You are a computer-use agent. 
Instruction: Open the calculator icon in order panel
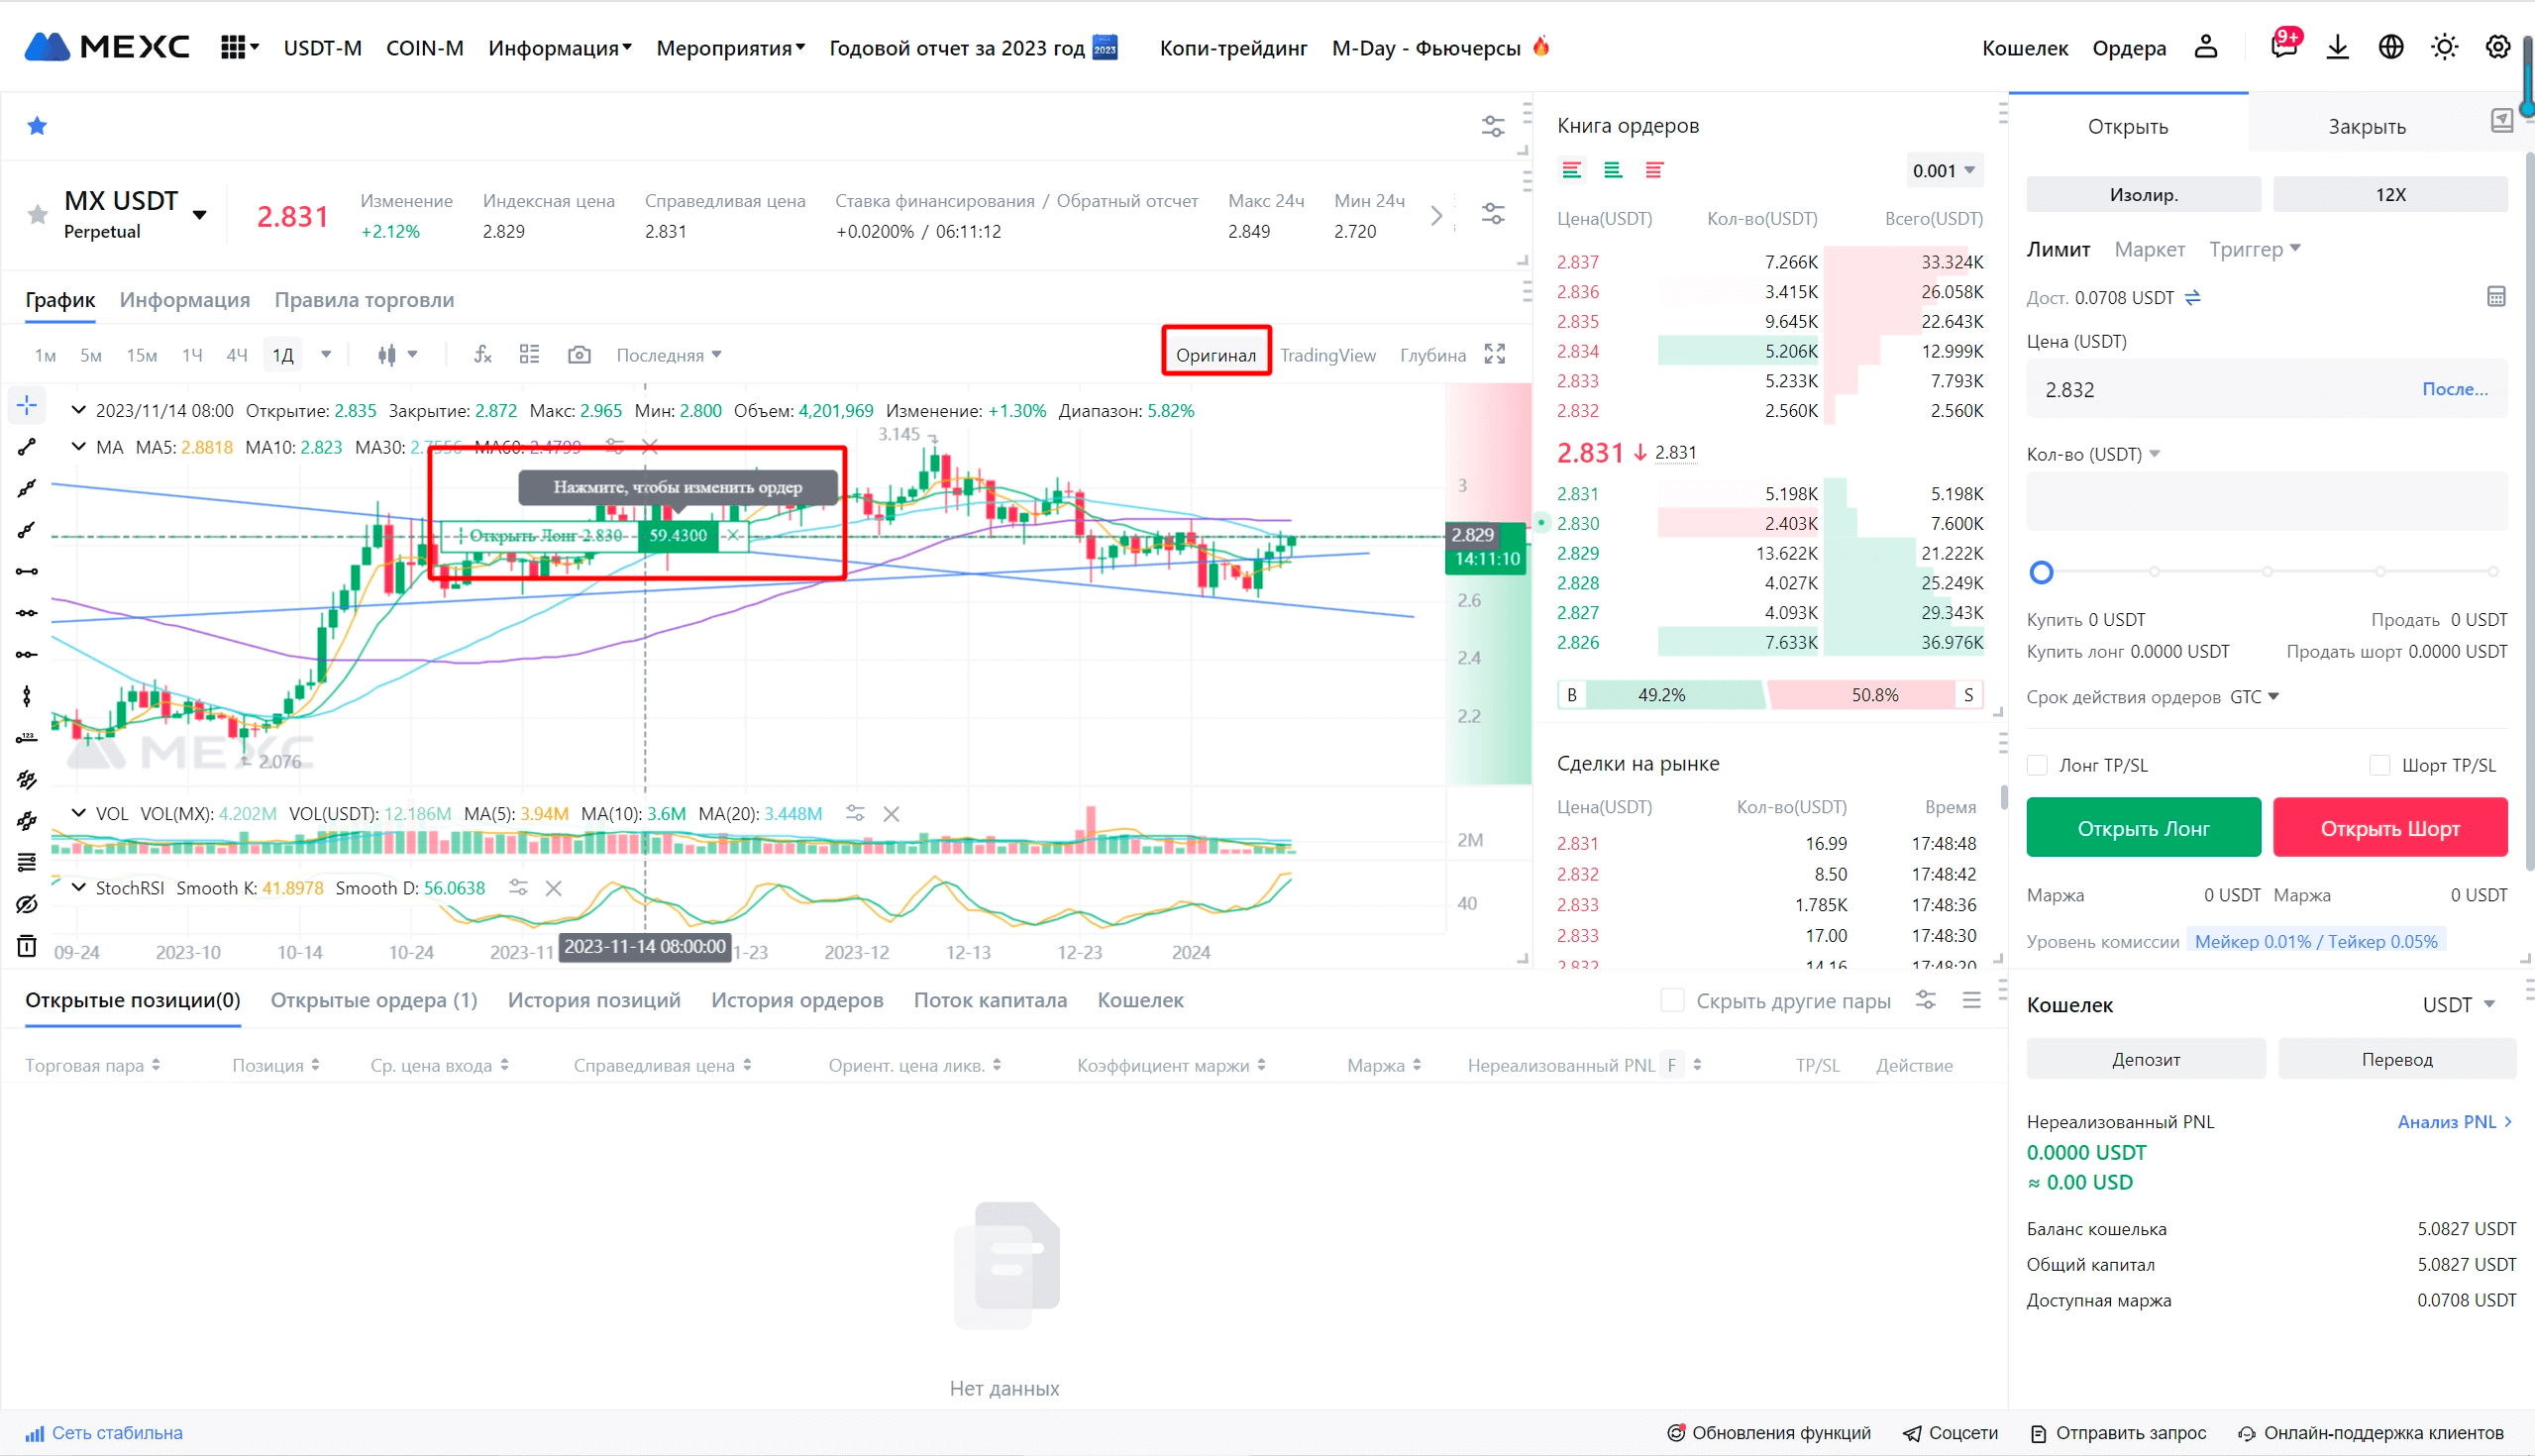[x=2496, y=297]
